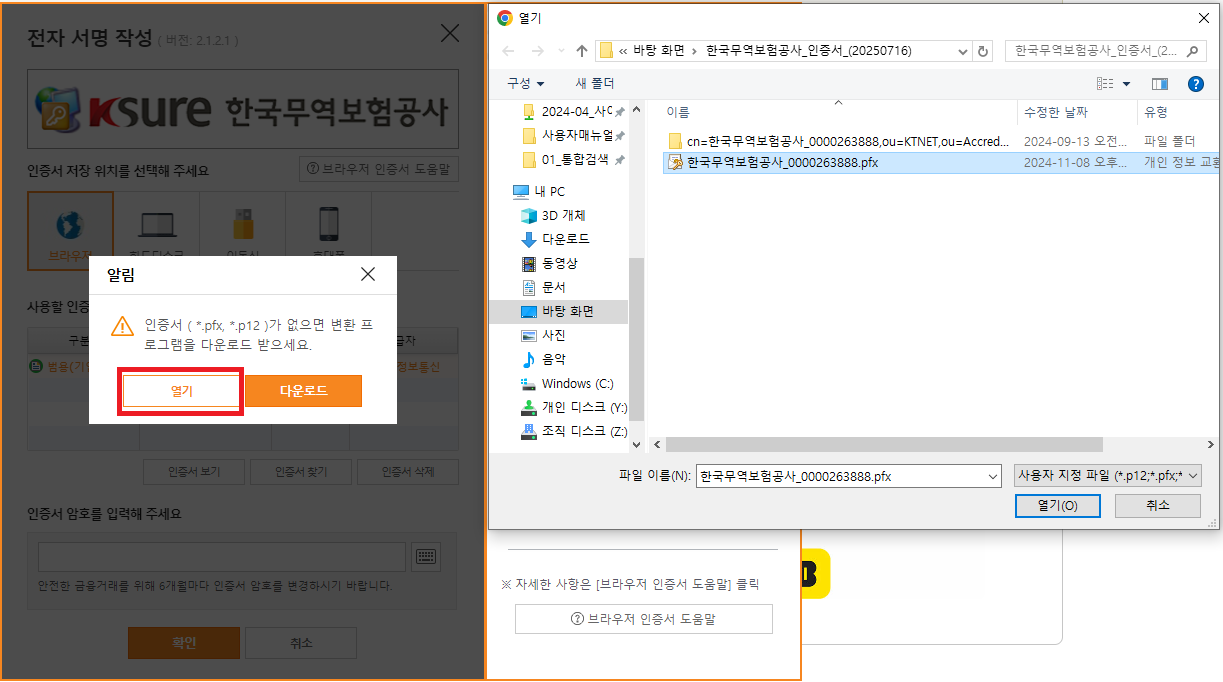
Task: Select the 2024-04 pinned folder
Action: pyautogui.click(x=574, y=111)
